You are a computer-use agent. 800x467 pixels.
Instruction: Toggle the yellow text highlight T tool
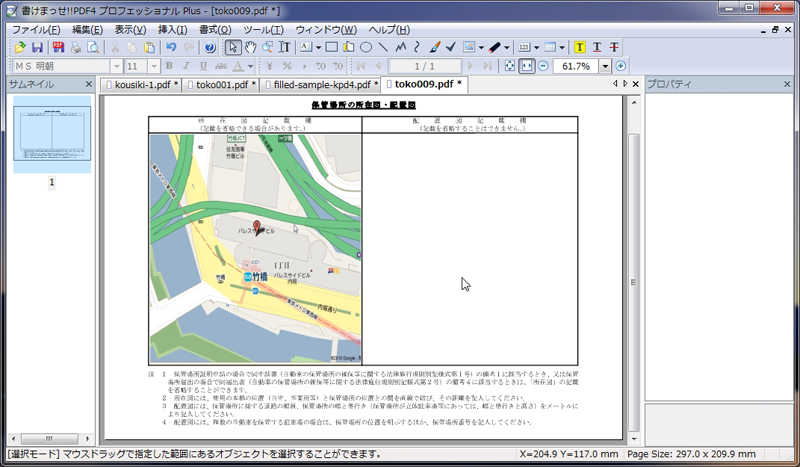(580, 47)
